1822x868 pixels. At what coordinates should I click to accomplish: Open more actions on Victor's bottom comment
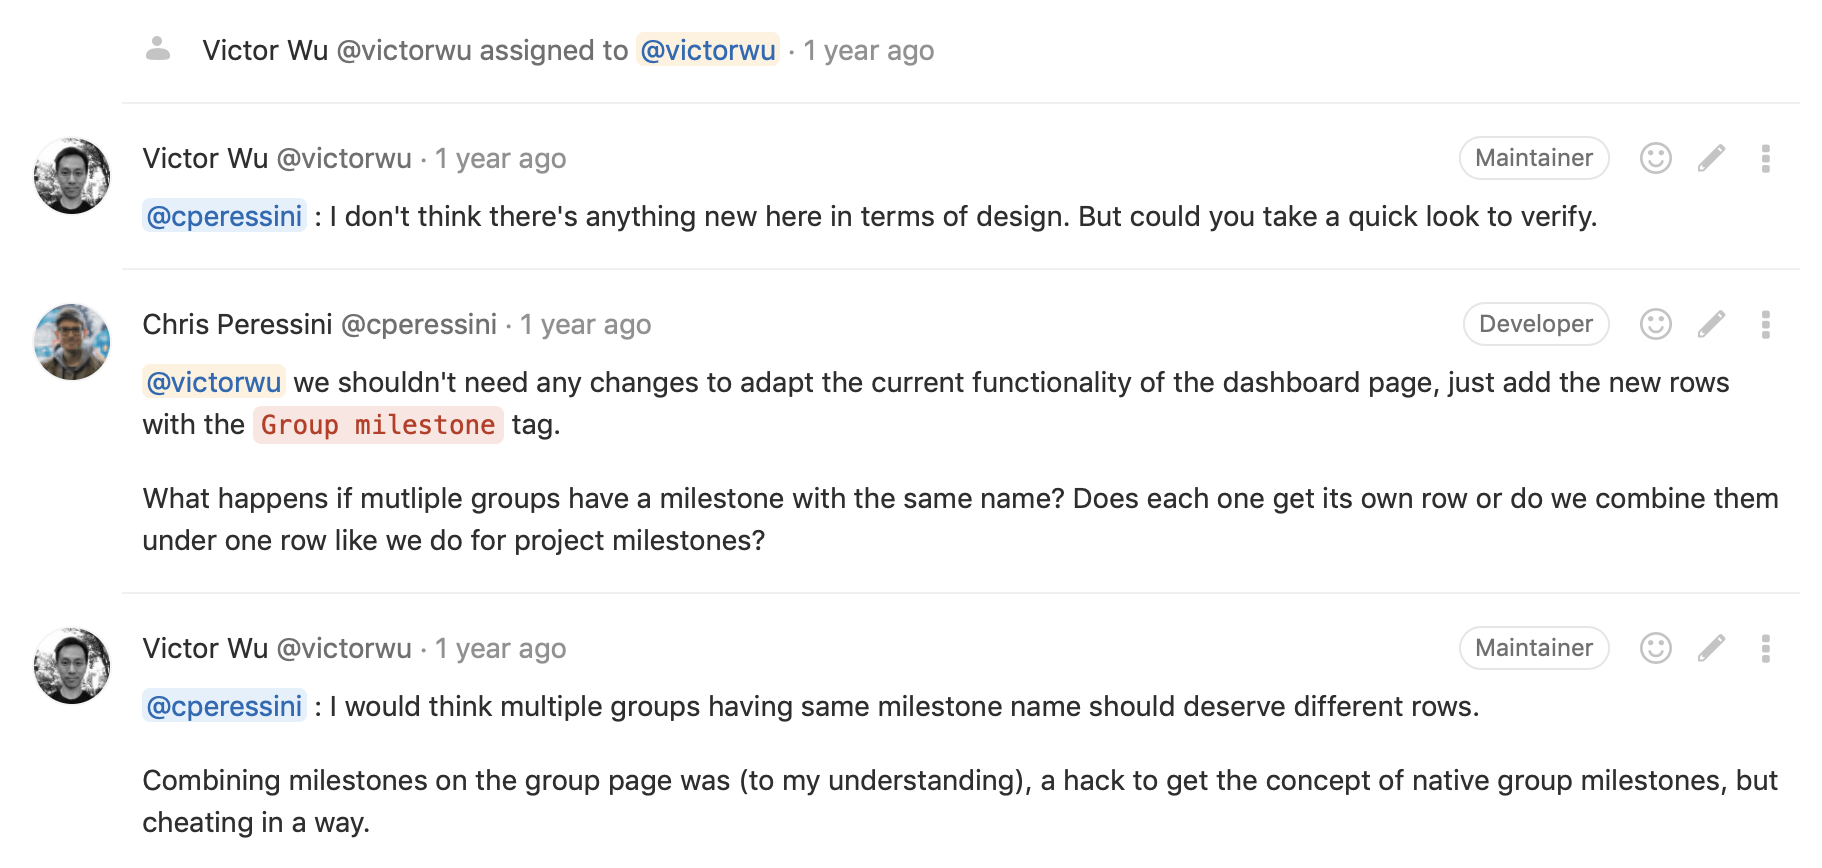[1766, 648]
